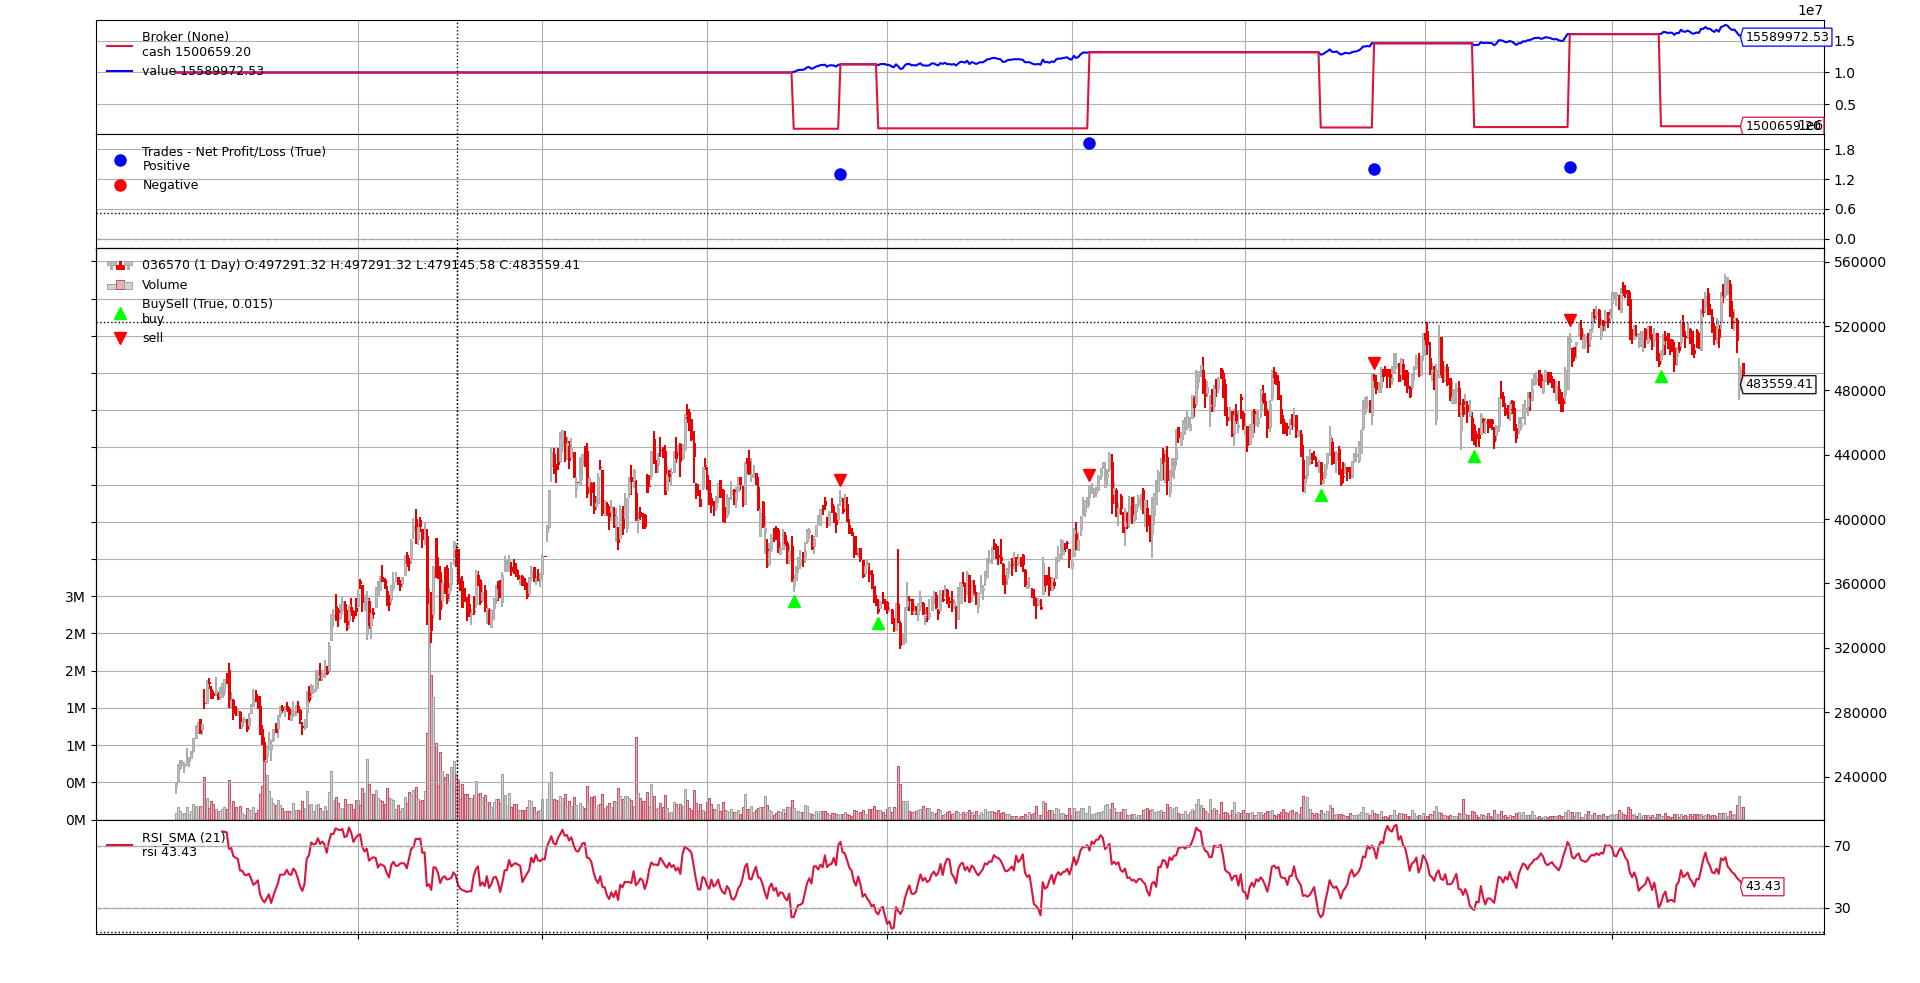Click the 'BuySell (True, 0.015)' legend label
The width and height of the screenshot is (1920, 983).
pos(207,304)
